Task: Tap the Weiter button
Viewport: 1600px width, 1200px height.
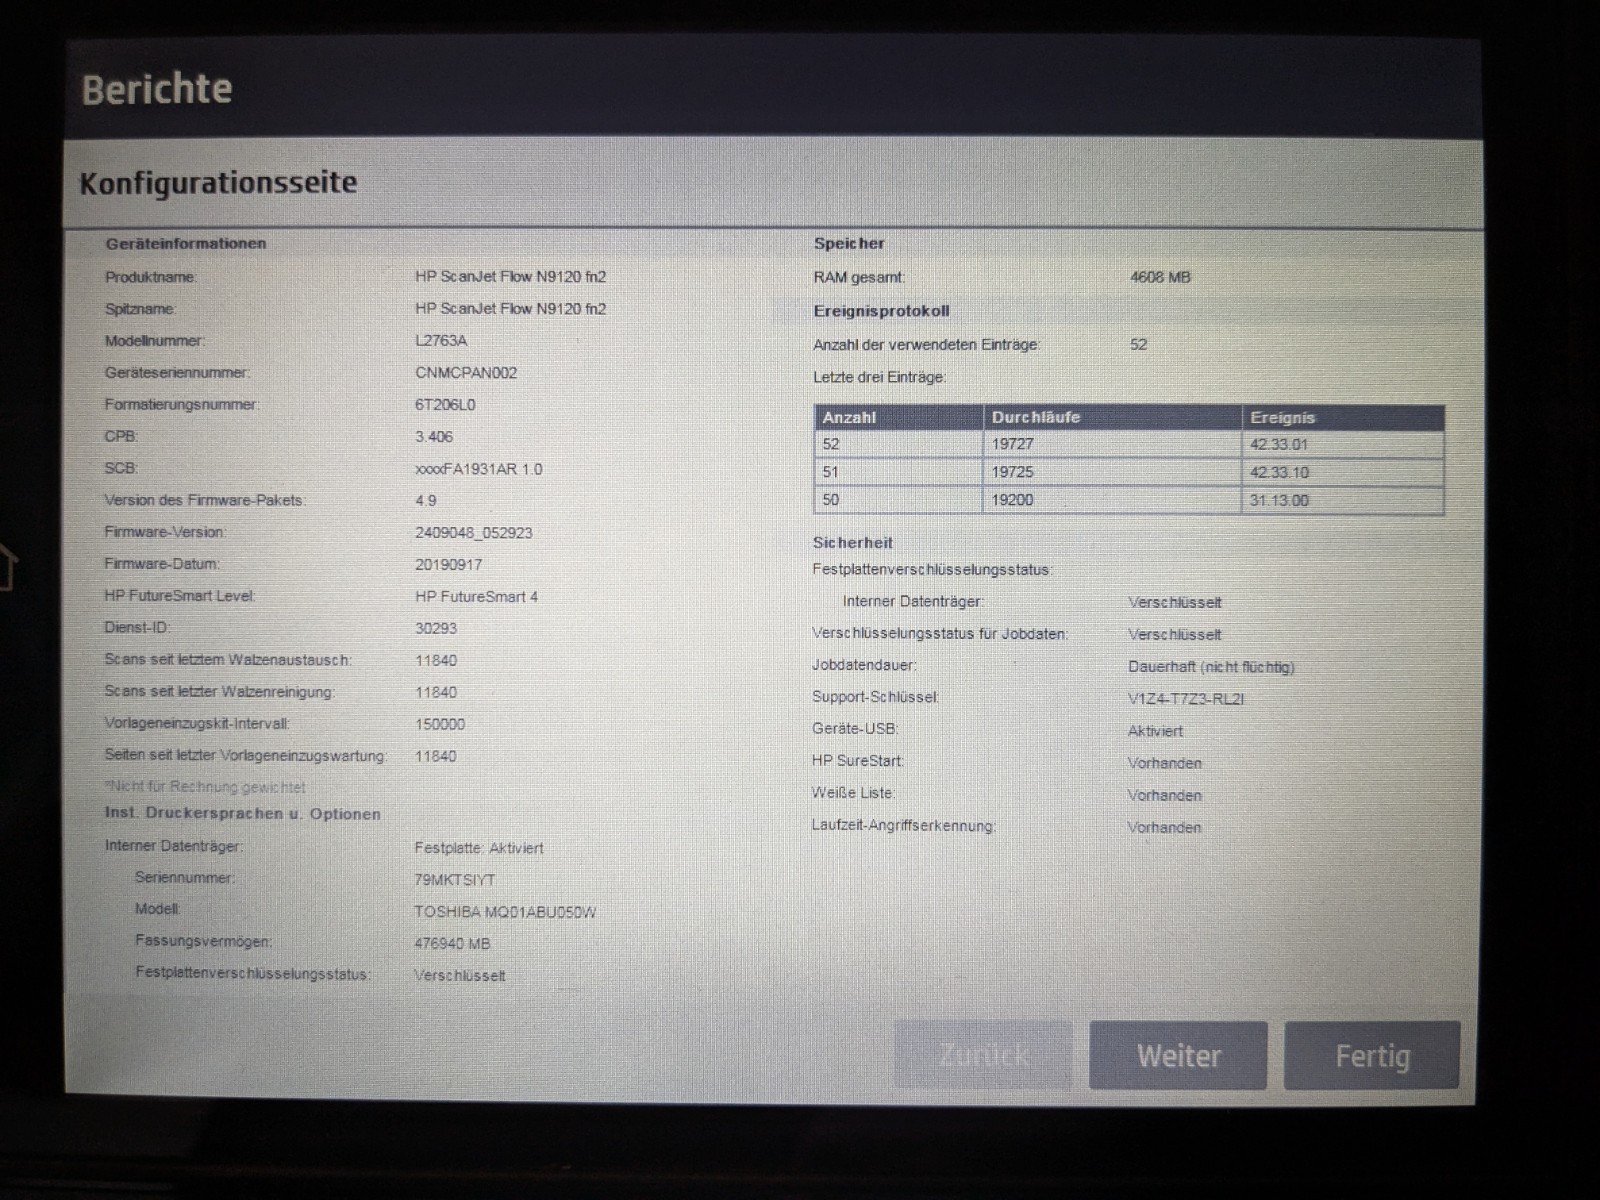Action: point(1178,1055)
